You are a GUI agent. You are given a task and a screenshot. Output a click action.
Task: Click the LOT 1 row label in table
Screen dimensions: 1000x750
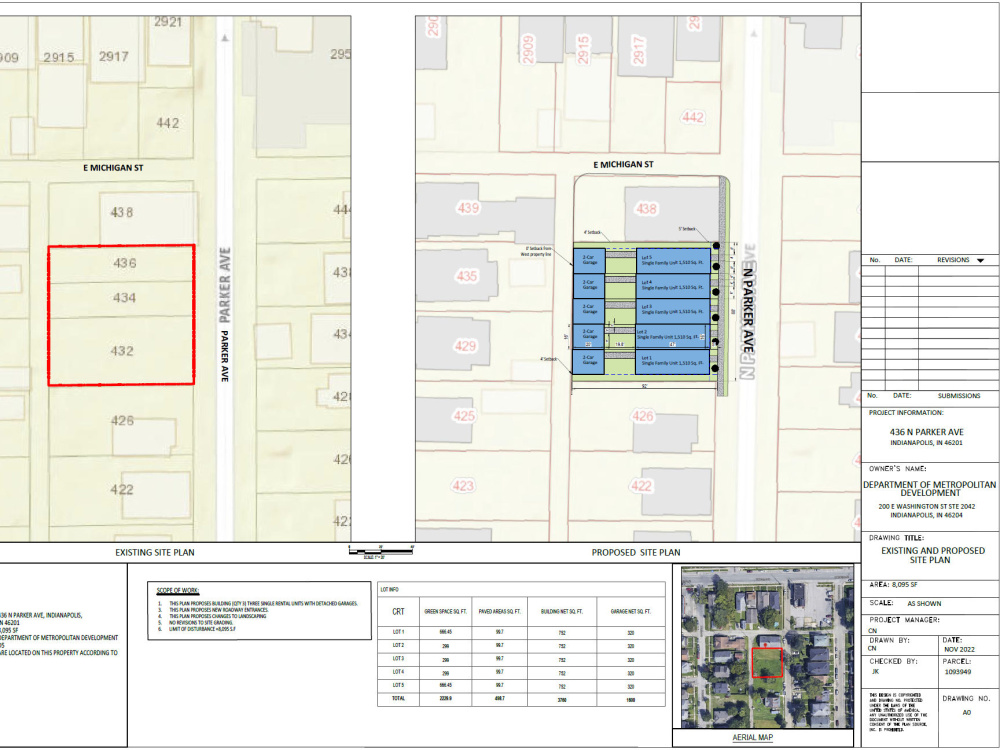(x=398, y=632)
